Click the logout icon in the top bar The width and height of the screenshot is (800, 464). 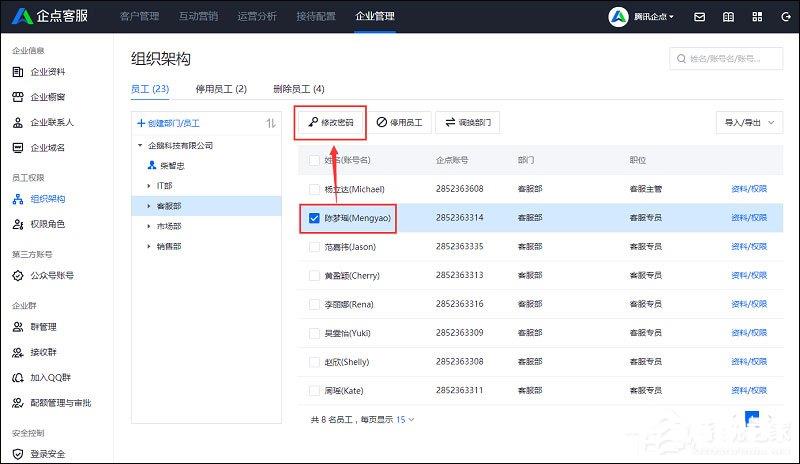[x=786, y=17]
